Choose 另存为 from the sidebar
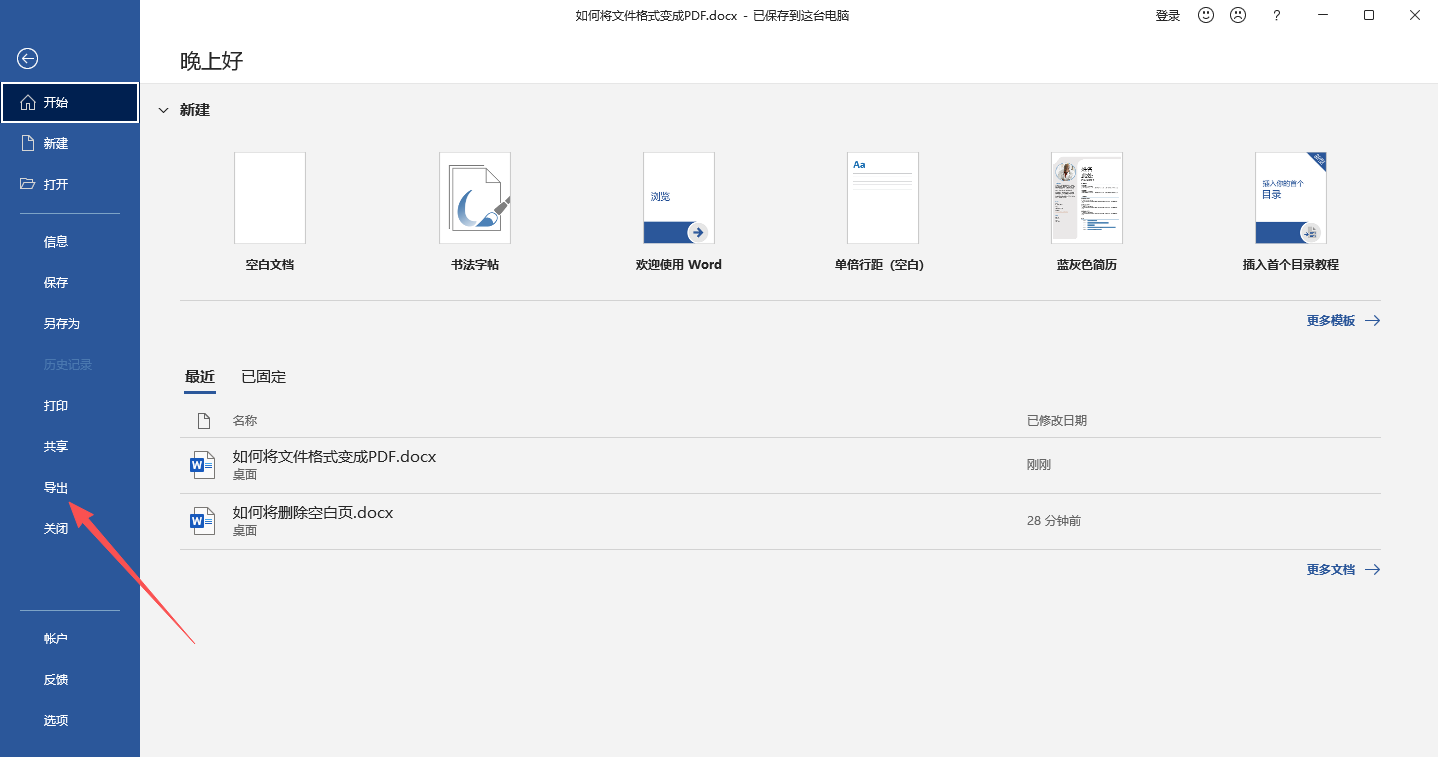The image size is (1438, 757). click(x=61, y=323)
